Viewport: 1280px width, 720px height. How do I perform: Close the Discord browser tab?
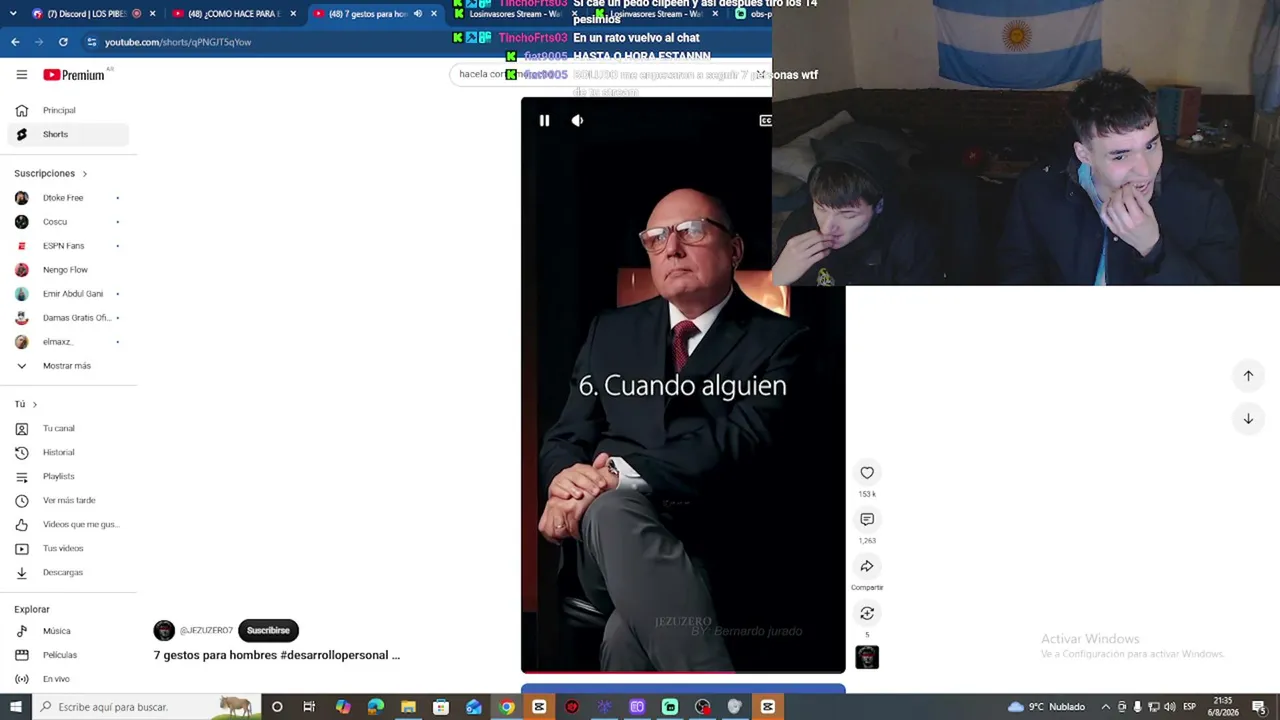[x=152, y=14]
